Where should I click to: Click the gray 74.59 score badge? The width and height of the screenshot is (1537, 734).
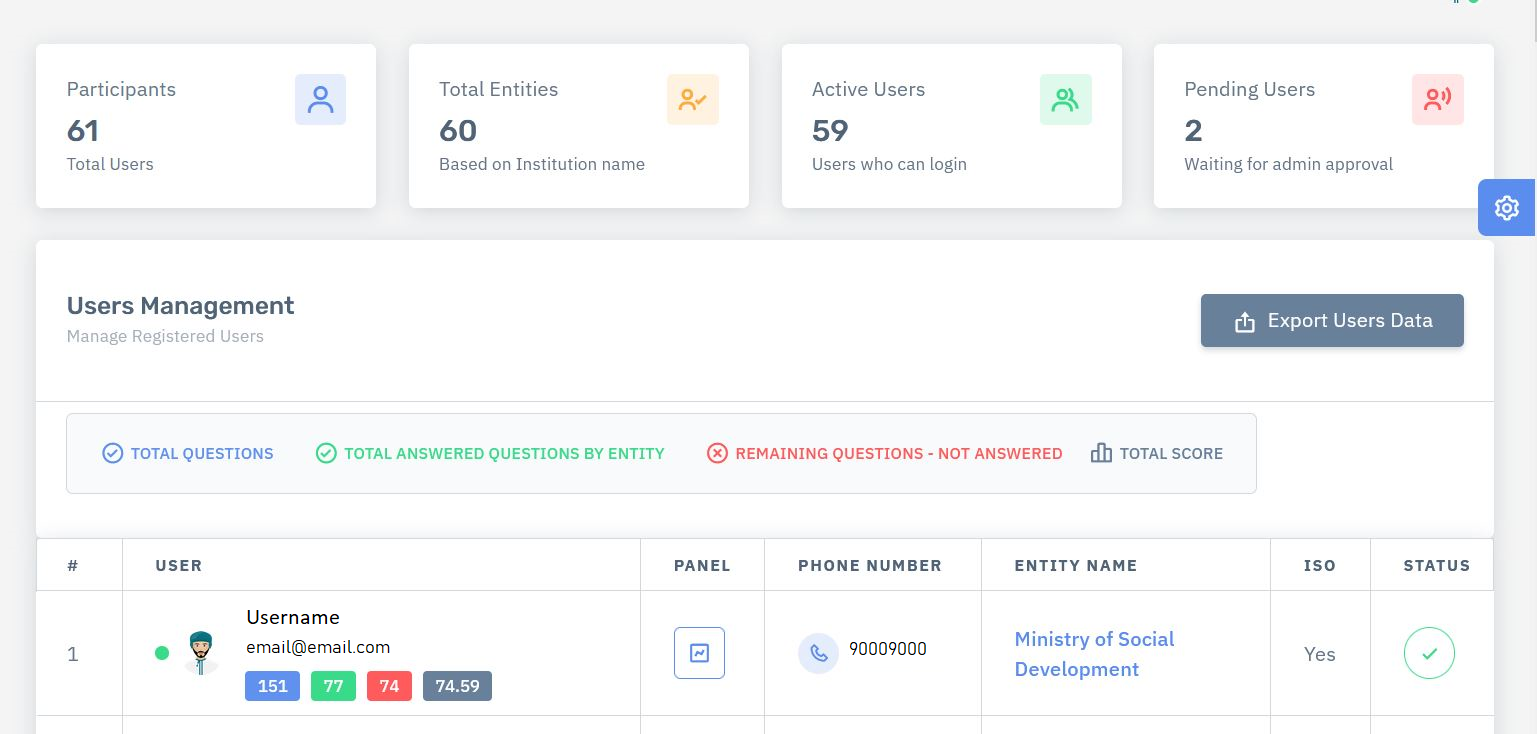(457, 686)
